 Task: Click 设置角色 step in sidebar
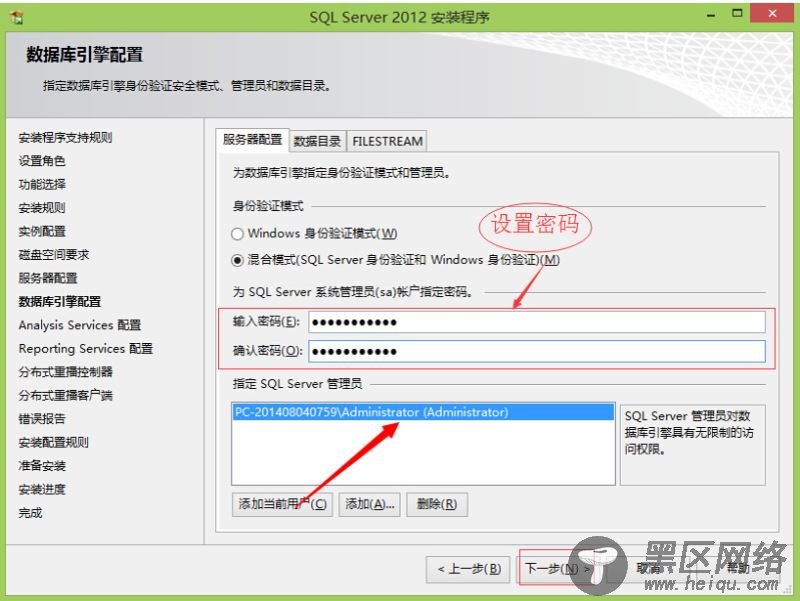42,161
